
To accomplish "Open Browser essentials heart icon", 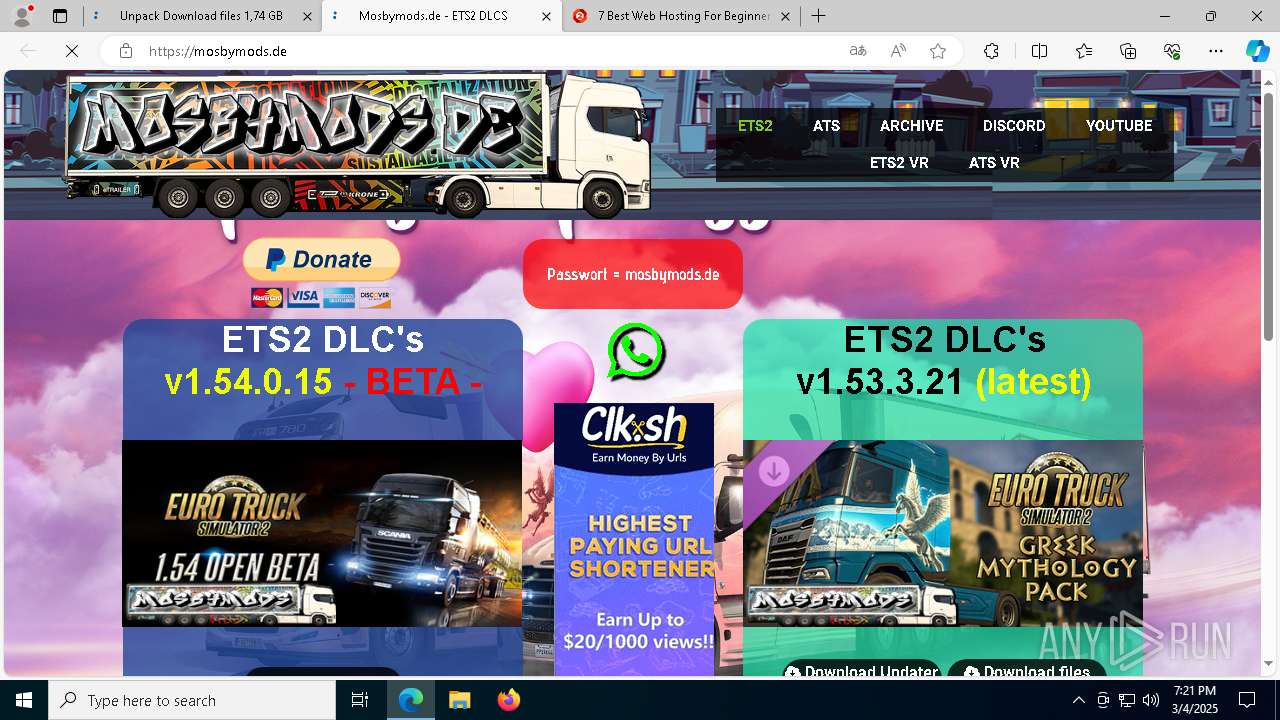I will tap(1172, 51).
